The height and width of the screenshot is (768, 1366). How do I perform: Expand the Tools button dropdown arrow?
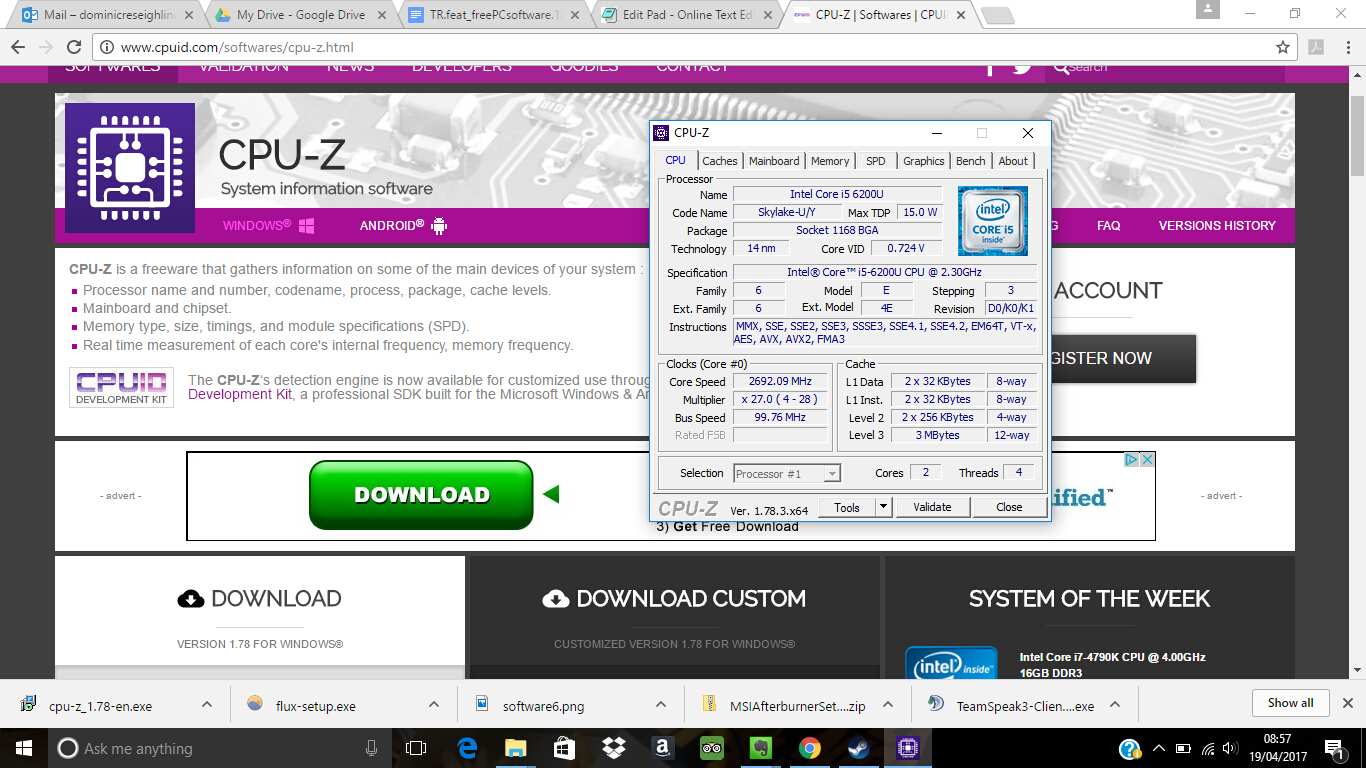coord(883,507)
